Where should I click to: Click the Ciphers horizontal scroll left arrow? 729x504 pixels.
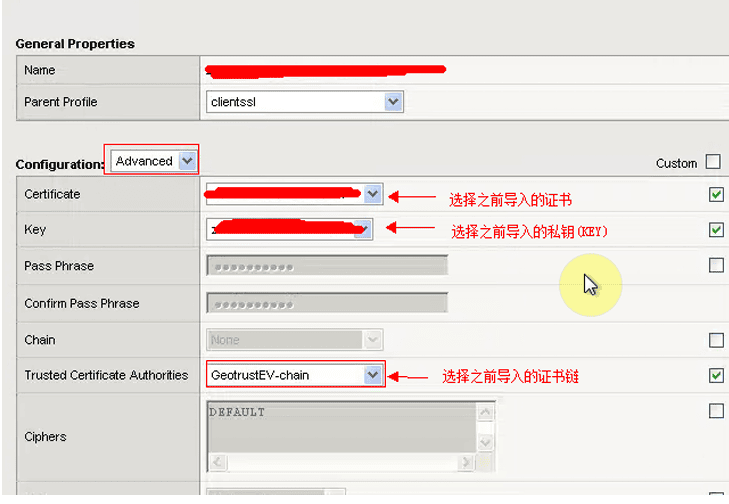[x=217, y=463]
